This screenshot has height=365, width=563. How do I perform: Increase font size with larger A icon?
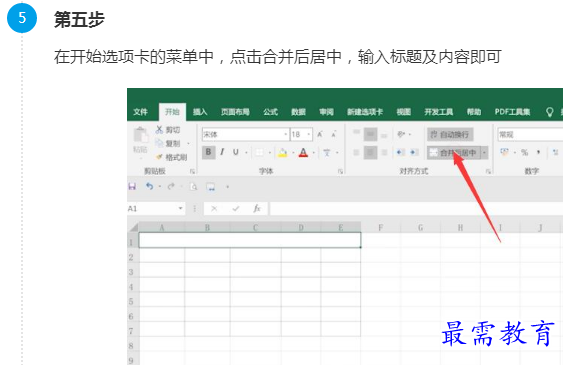[x=320, y=134]
